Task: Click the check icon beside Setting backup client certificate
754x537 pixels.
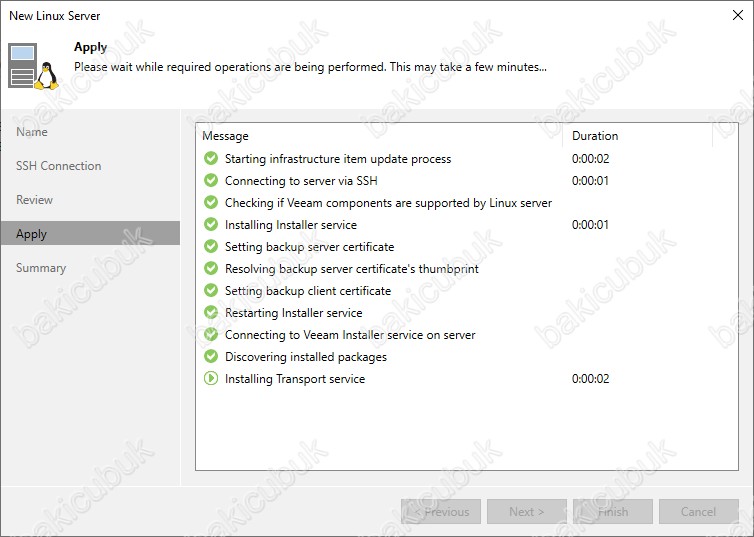Action: click(211, 290)
